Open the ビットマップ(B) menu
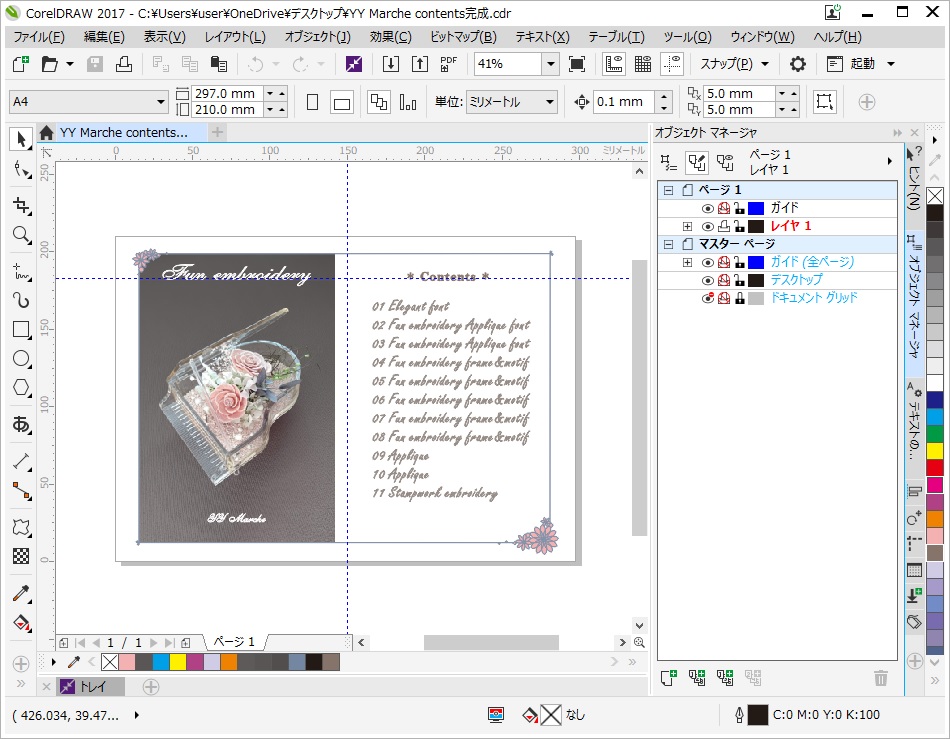Screen dimensions: 950x739 pyautogui.click(x=463, y=37)
